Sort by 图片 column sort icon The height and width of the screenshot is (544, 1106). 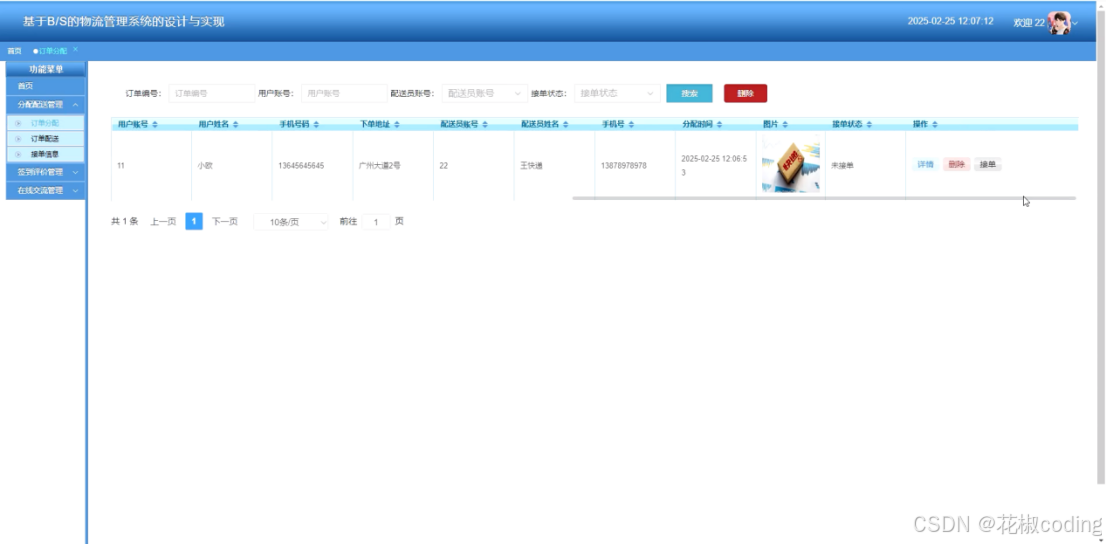[x=784, y=124]
